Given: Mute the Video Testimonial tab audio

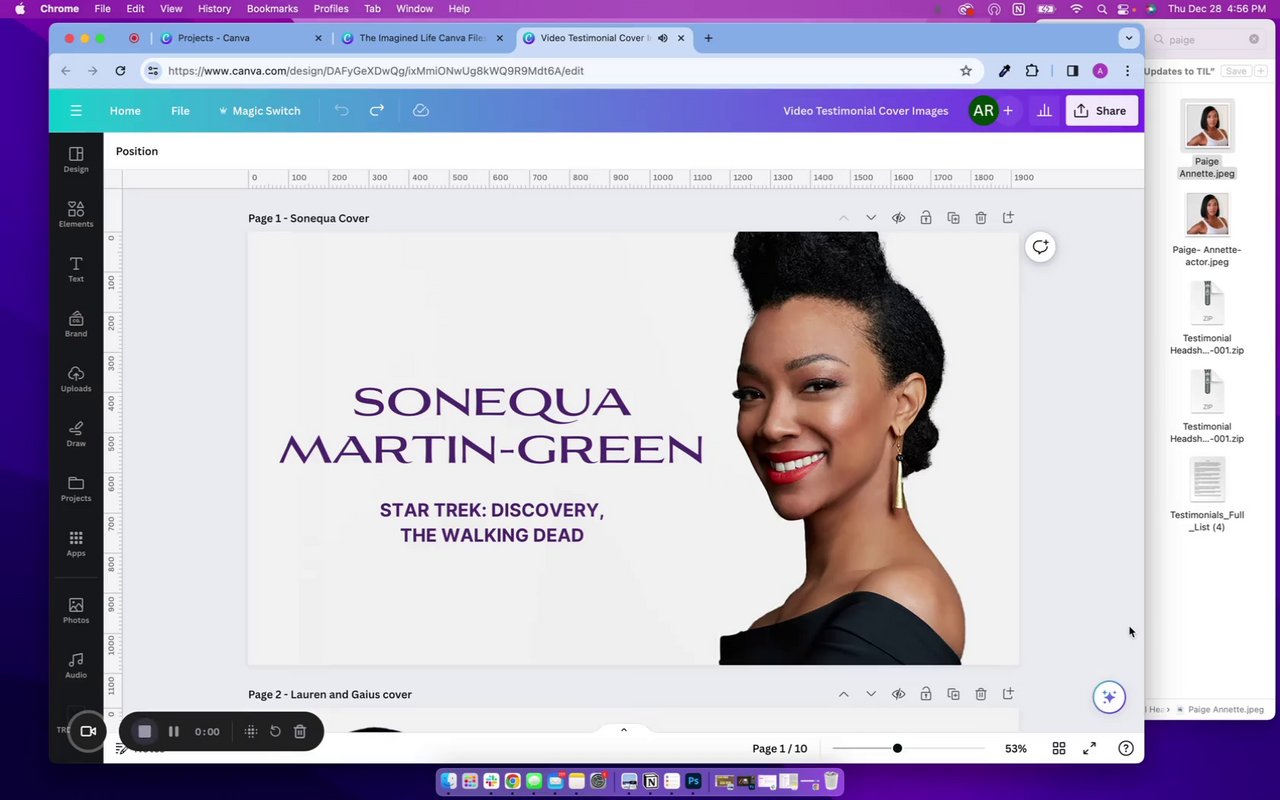Looking at the screenshot, I should (x=662, y=38).
